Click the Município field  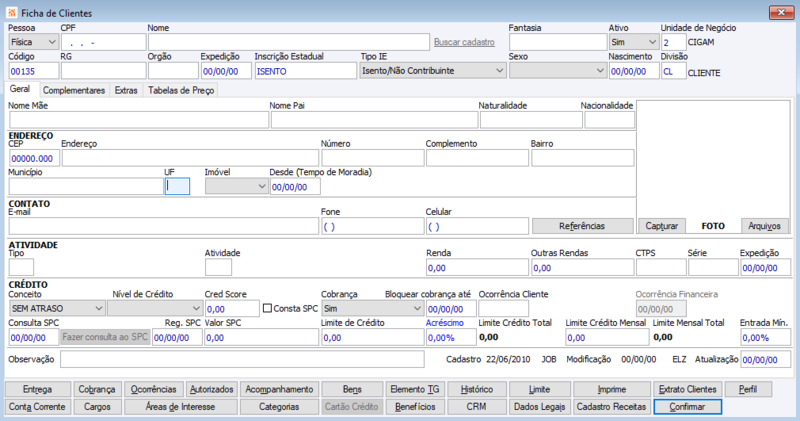point(86,186)
